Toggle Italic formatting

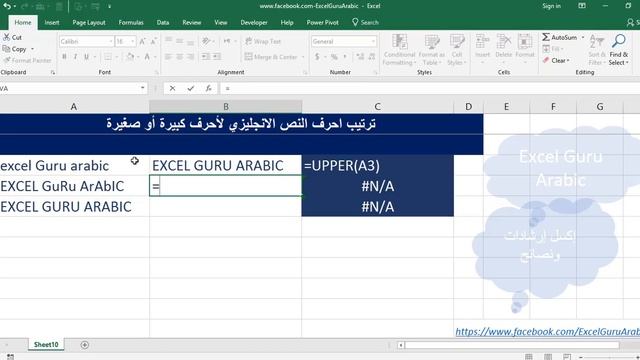(75, 57)
